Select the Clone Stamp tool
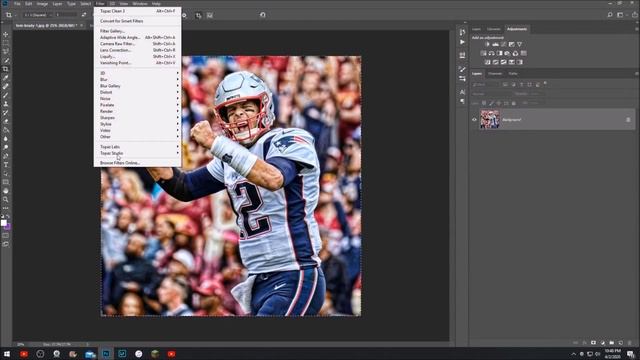 point(6,104)
